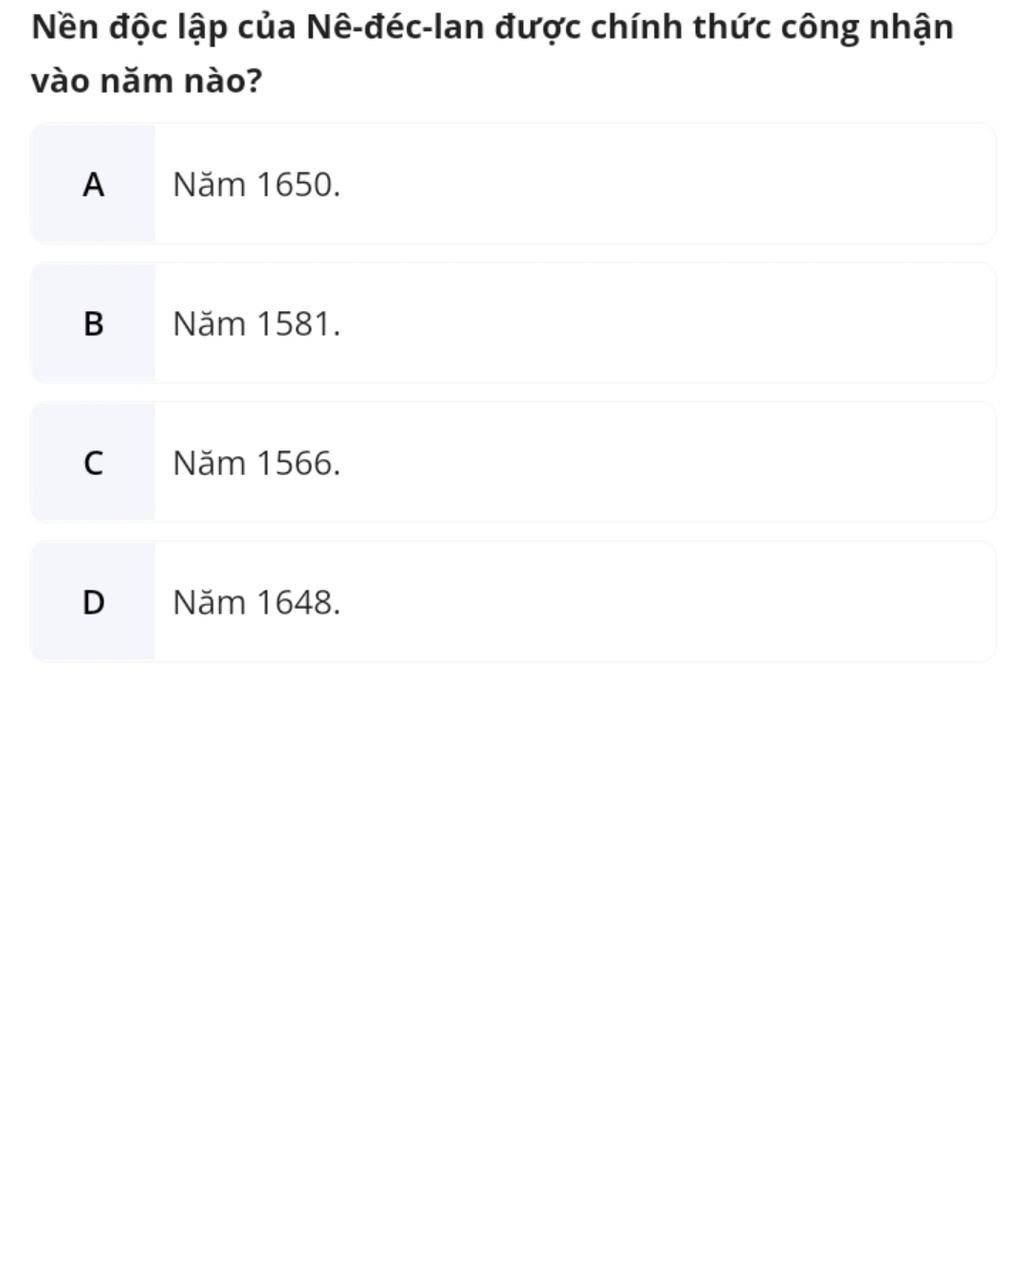Image resolution: width=1024 pixels, height=1278 pixels.
Task: Click the phrase vào năm nào? in question
Action: click(x=146, y=81)
